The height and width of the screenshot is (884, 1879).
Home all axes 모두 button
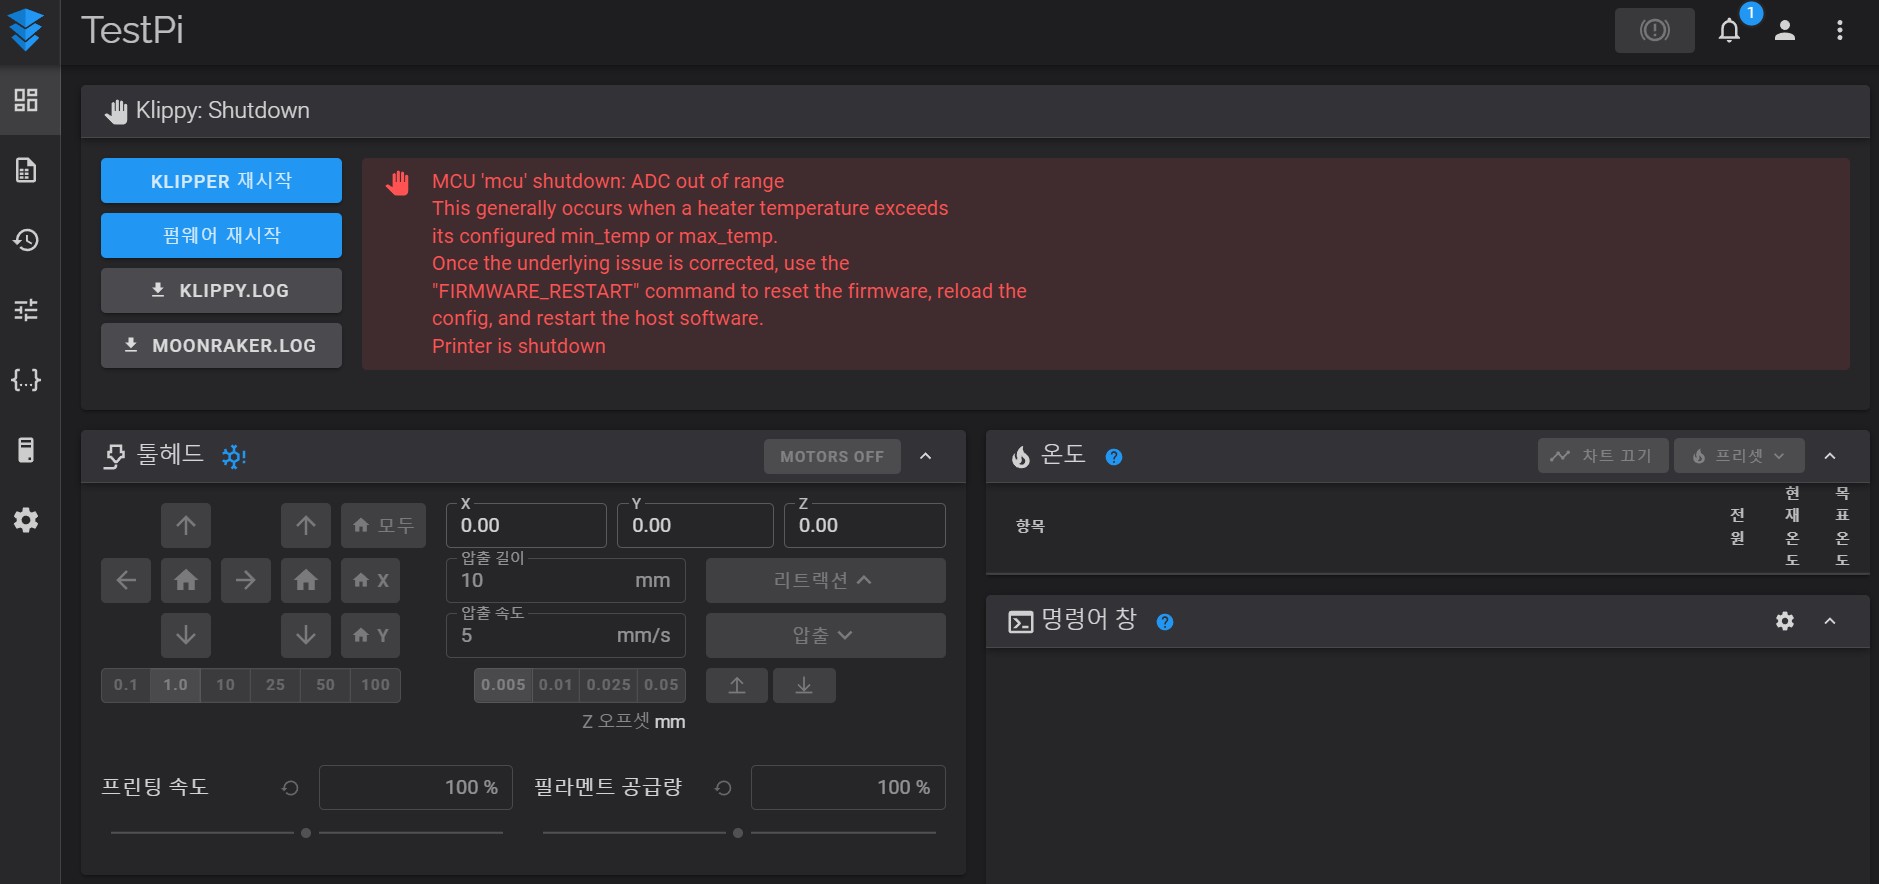click(x=384, y=525)
